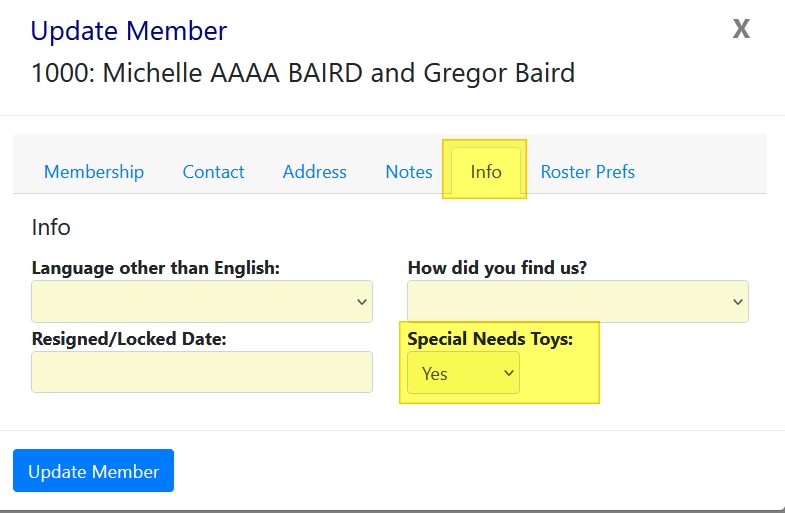Click the Special Needs Toys label

[x=490, y=339]
